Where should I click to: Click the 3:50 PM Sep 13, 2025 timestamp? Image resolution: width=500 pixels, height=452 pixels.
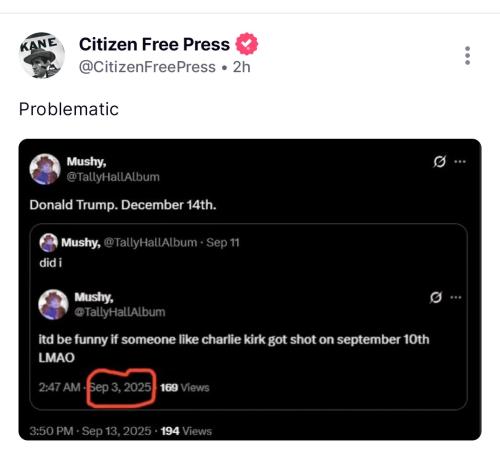90,431
